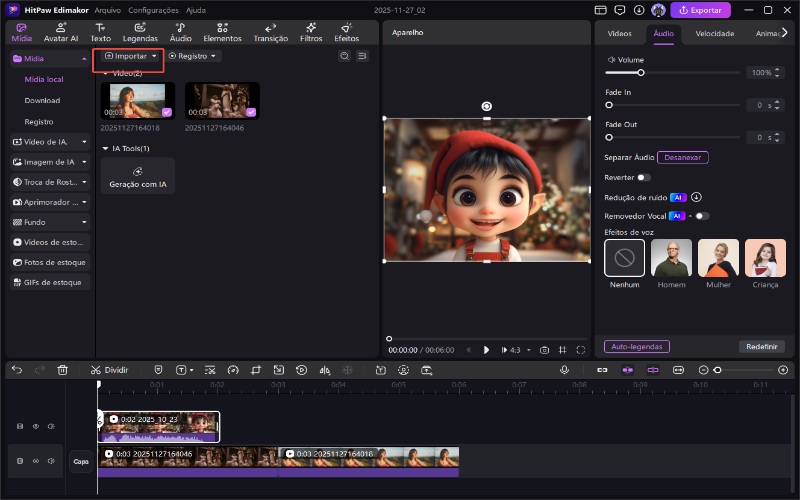Expand the Vídeo de IA sidebar section

[50, 142]
